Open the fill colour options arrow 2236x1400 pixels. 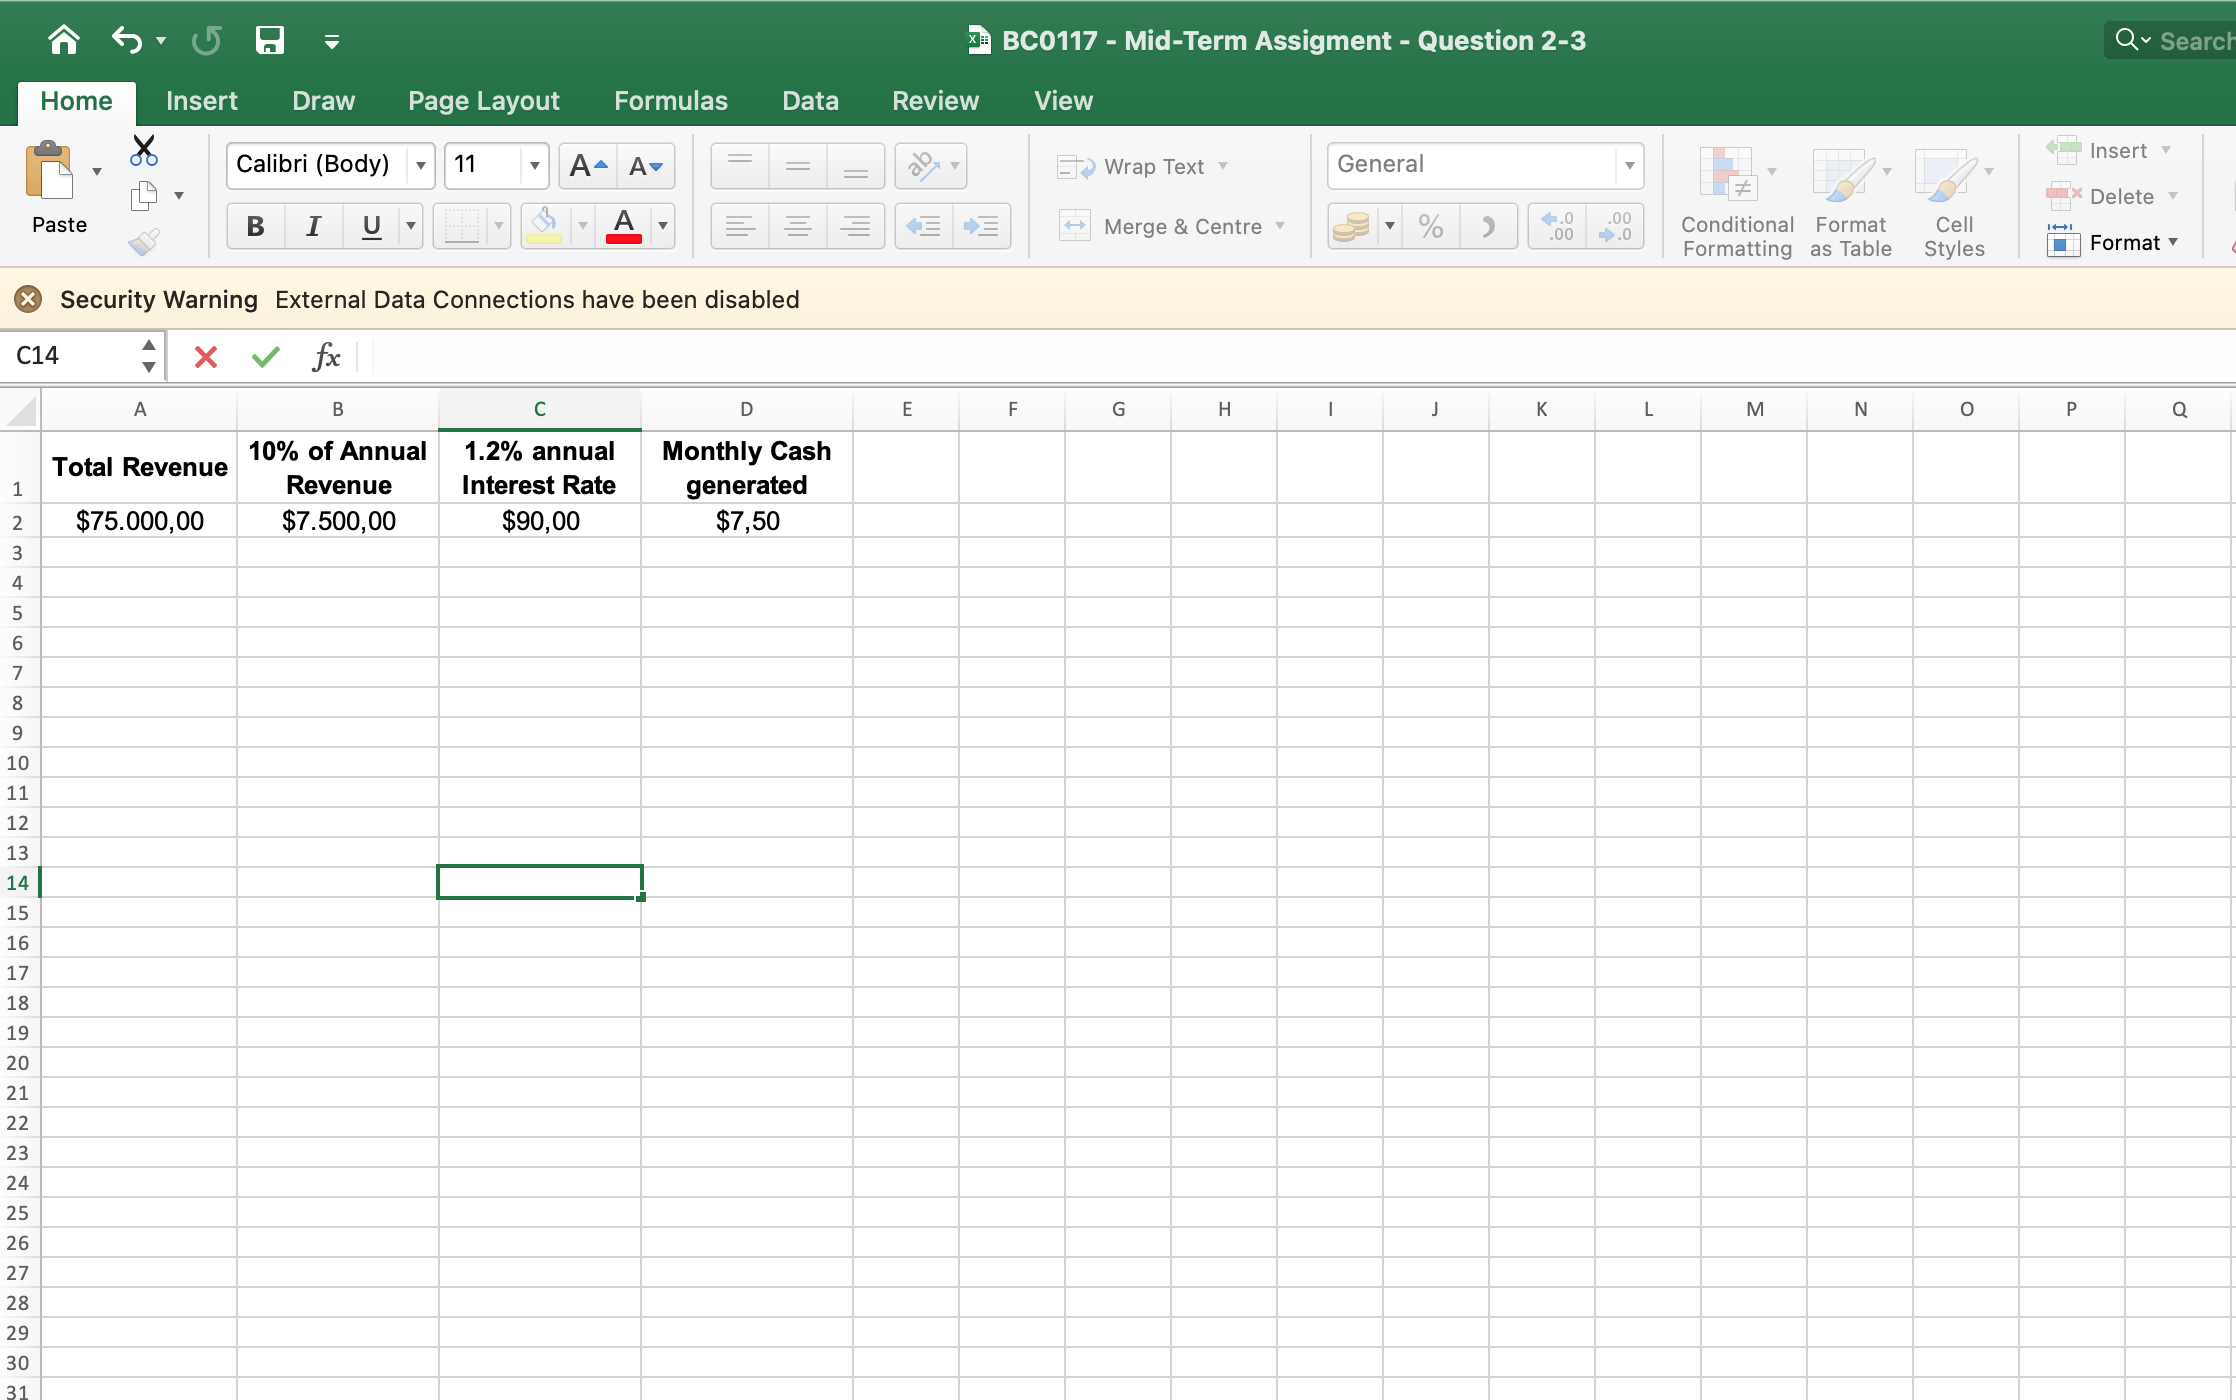click(x=582, y=226)
